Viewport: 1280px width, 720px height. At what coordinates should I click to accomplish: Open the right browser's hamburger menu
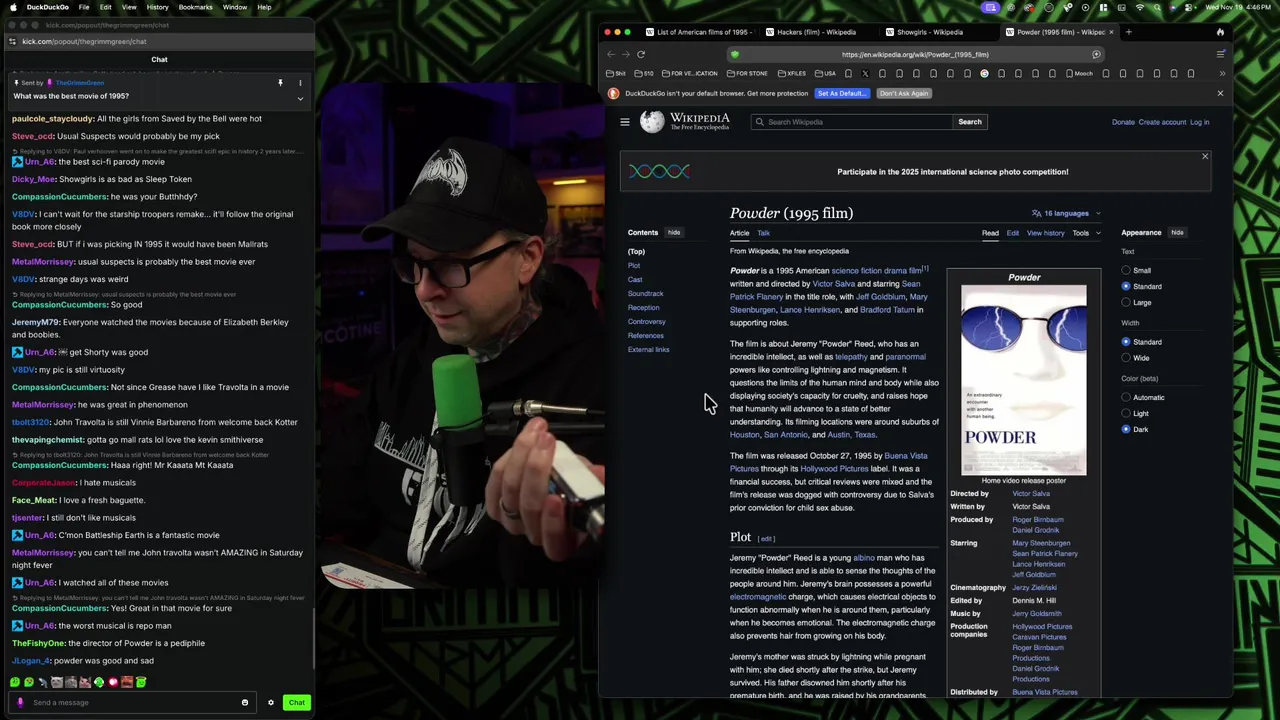[x=1221, y=54]
